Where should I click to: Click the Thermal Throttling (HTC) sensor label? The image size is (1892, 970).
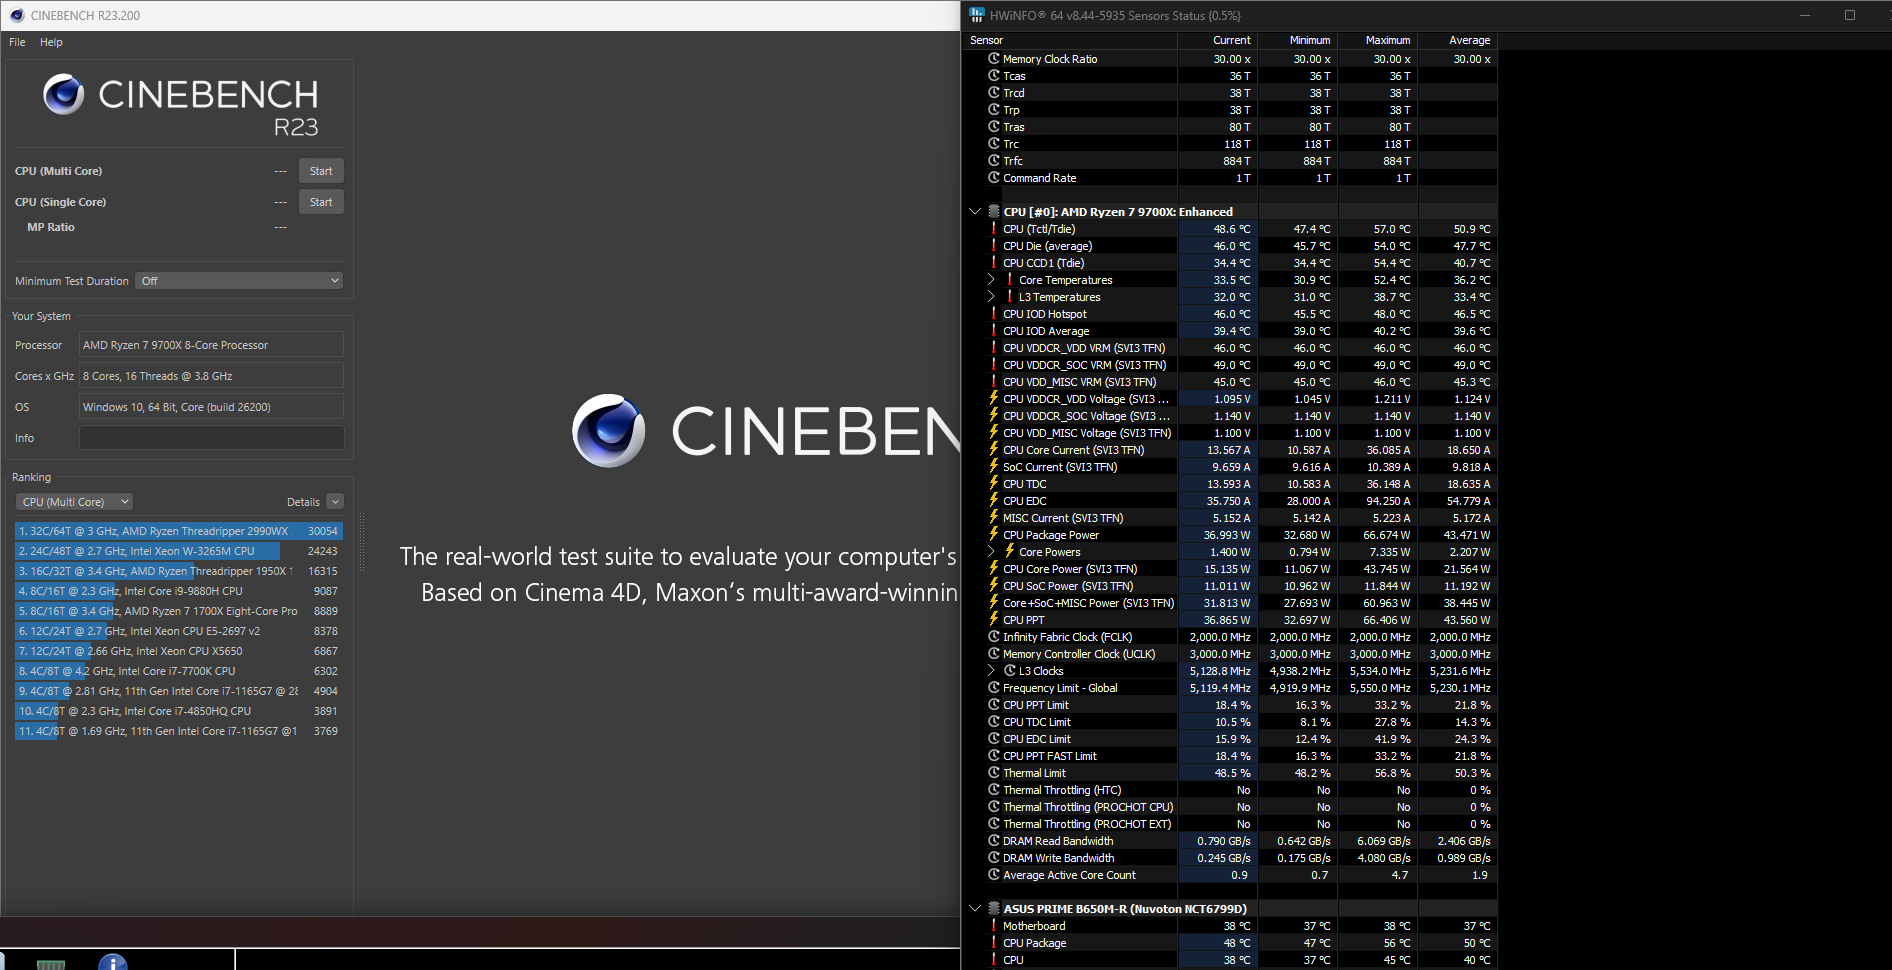click(x=1062, y=790)
